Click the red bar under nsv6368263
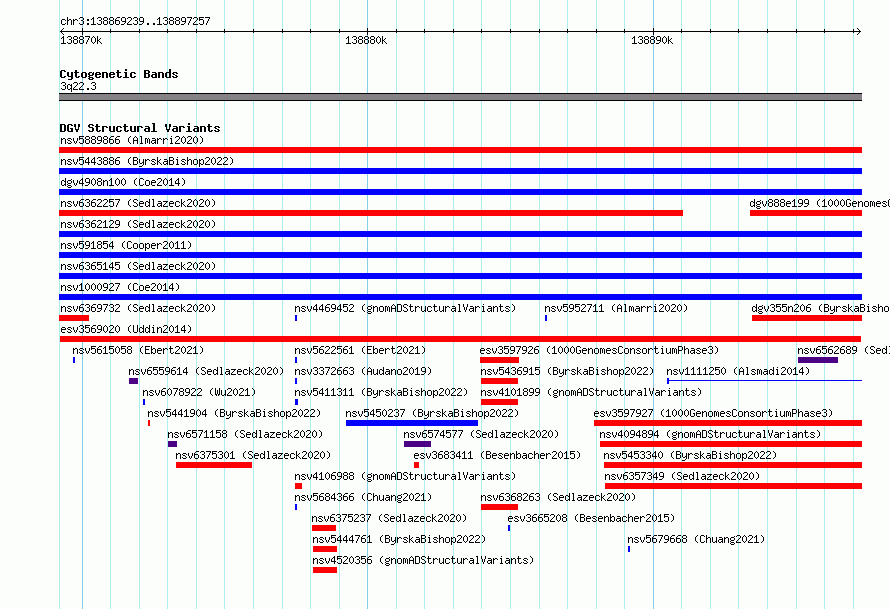Viewport: 890px width, 609px height. 499,507
